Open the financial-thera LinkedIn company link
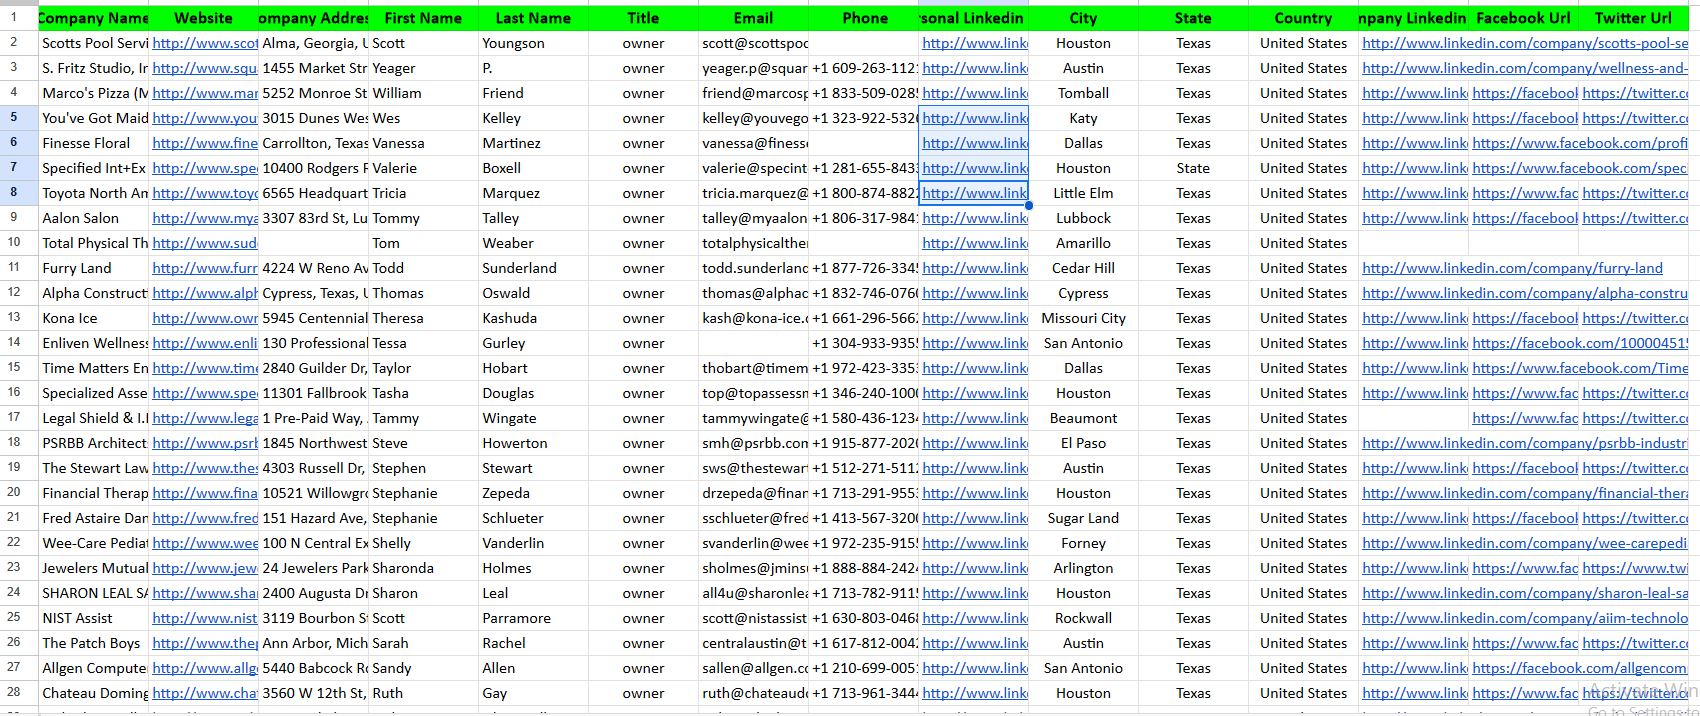Screen dimensions: 1700x716 (x=1524, y=493)
